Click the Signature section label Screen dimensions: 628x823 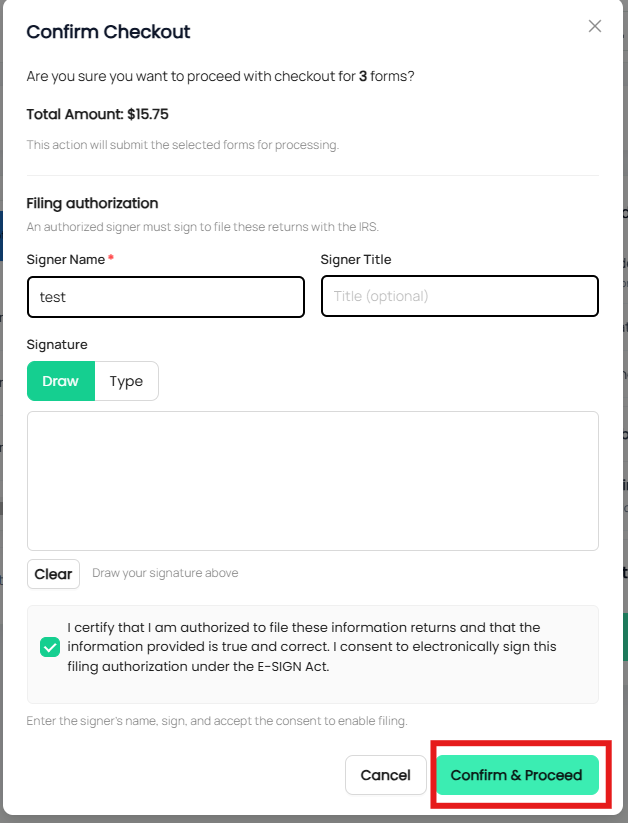tap(57, 344)
